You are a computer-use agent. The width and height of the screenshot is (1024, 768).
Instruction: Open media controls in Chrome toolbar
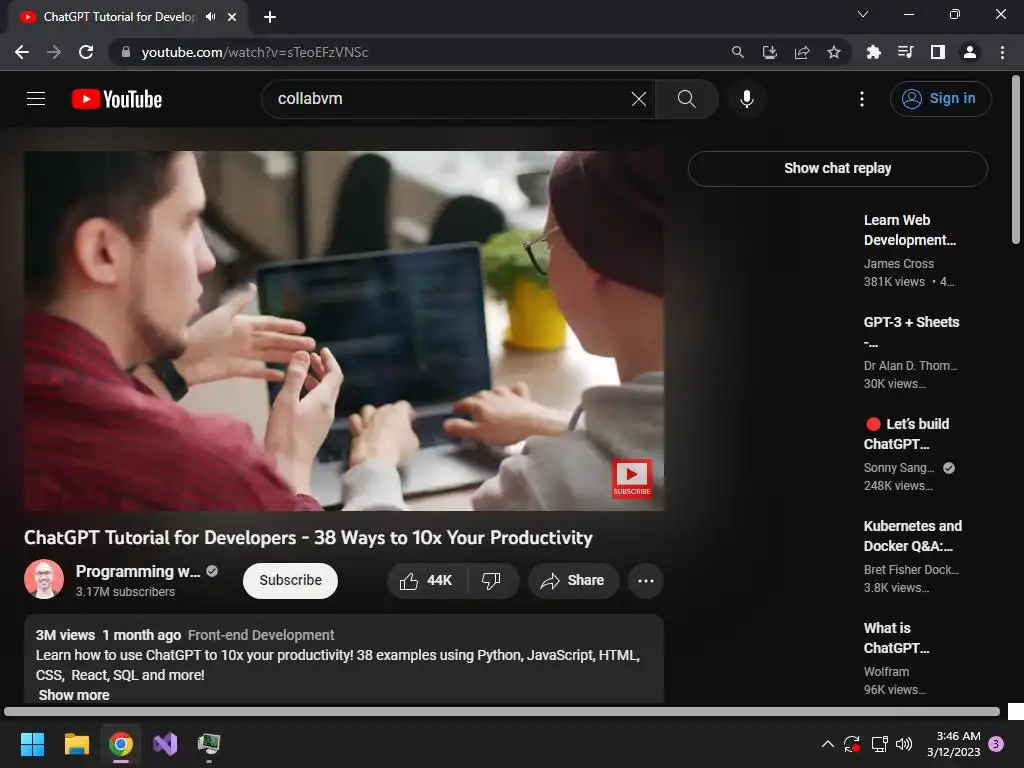[905, 52]
